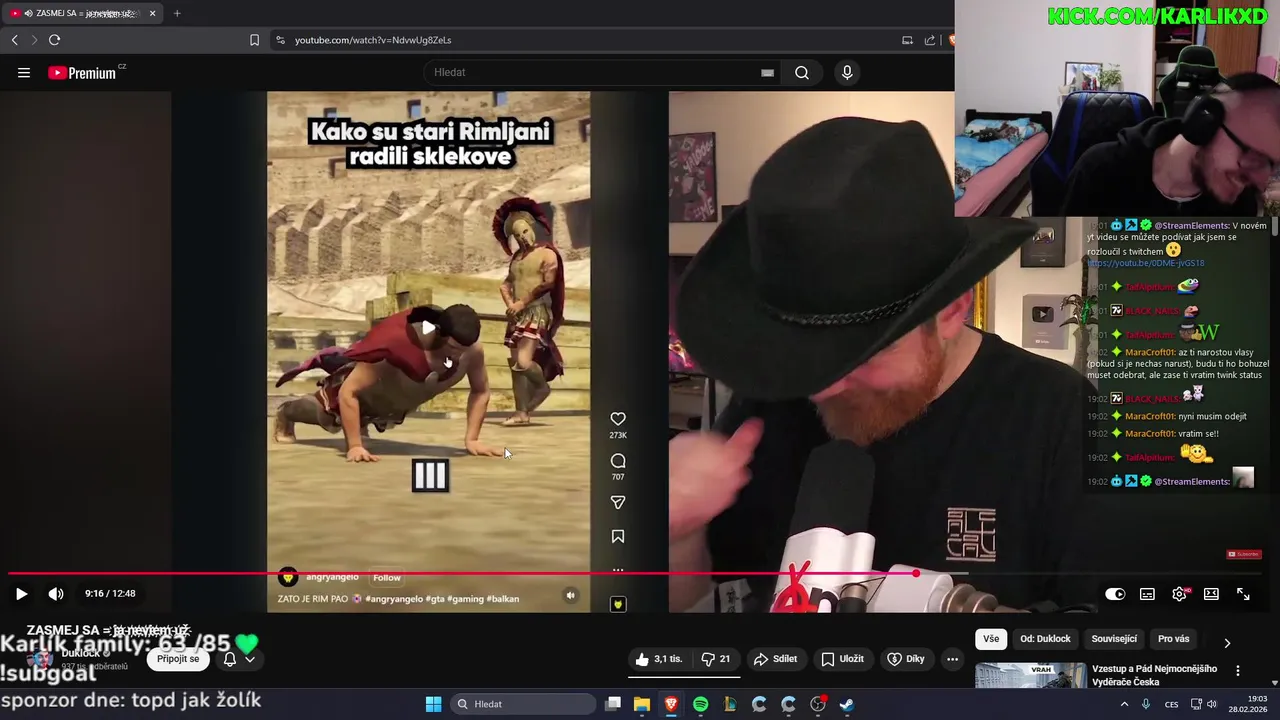The height and width of the screenshot is (720, 1280).
Task: Click the browser share icon
Action: pos(930,40)
